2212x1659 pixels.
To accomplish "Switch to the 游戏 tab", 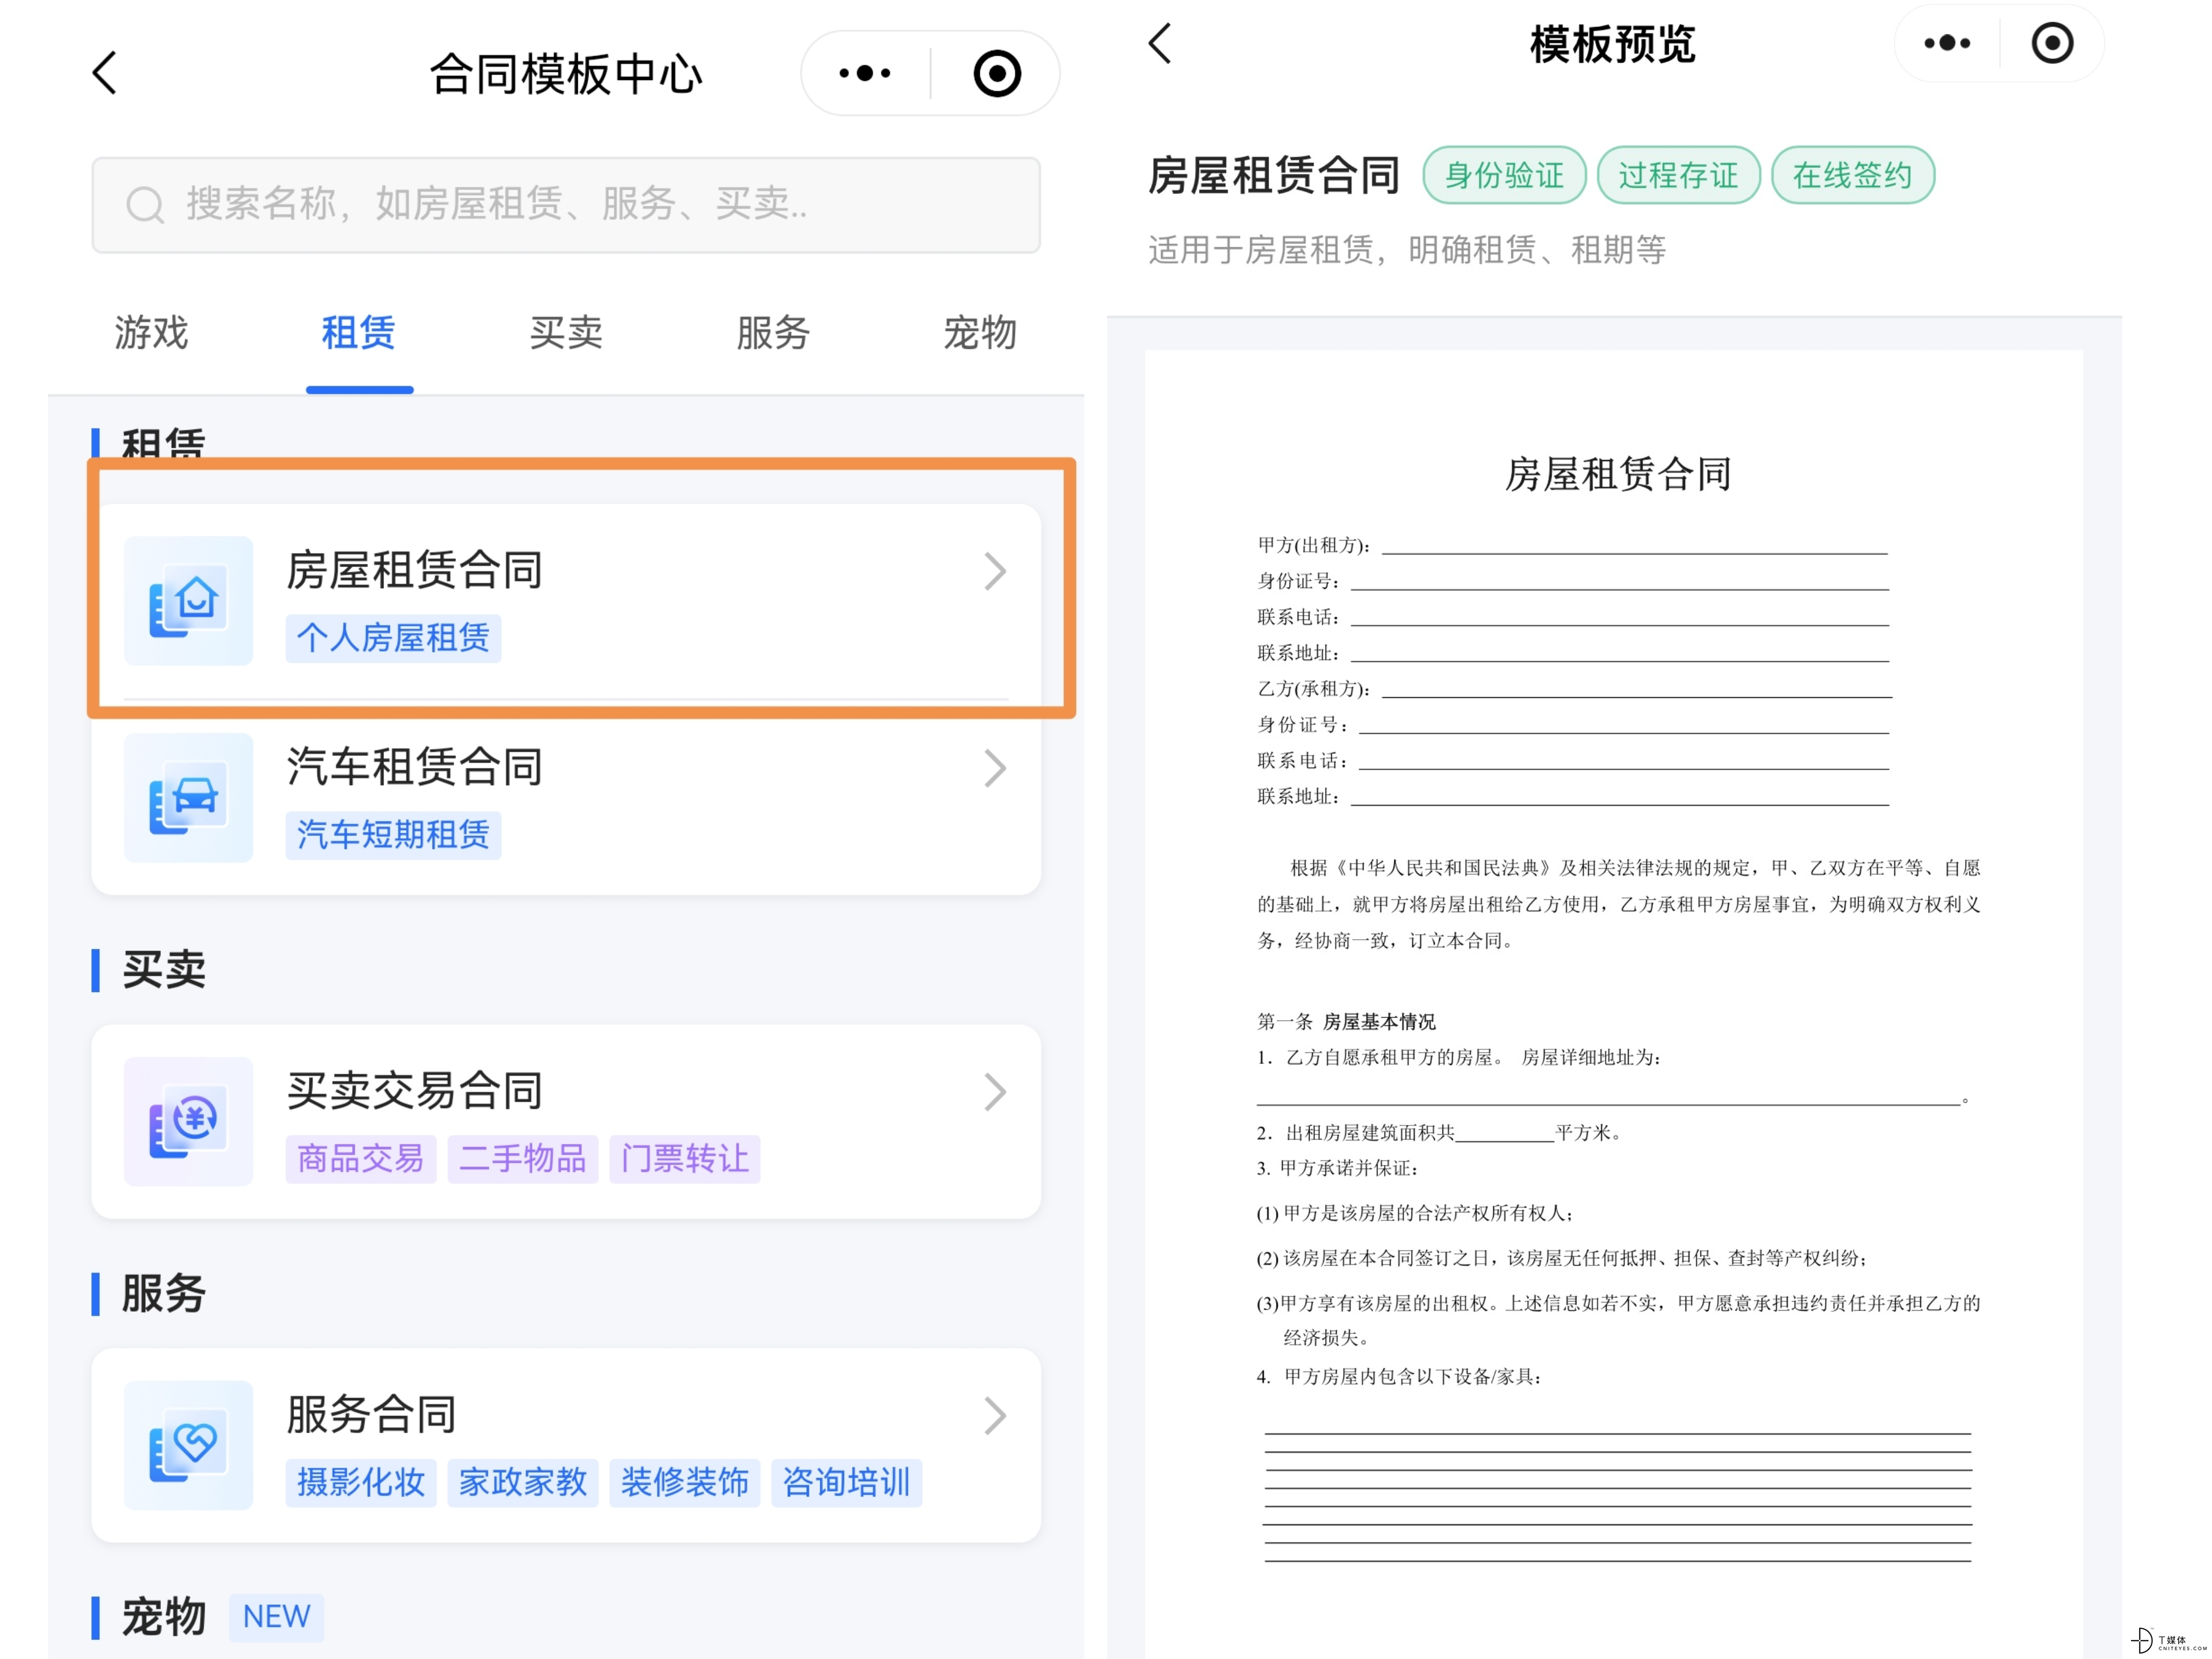I will (151, 332).
